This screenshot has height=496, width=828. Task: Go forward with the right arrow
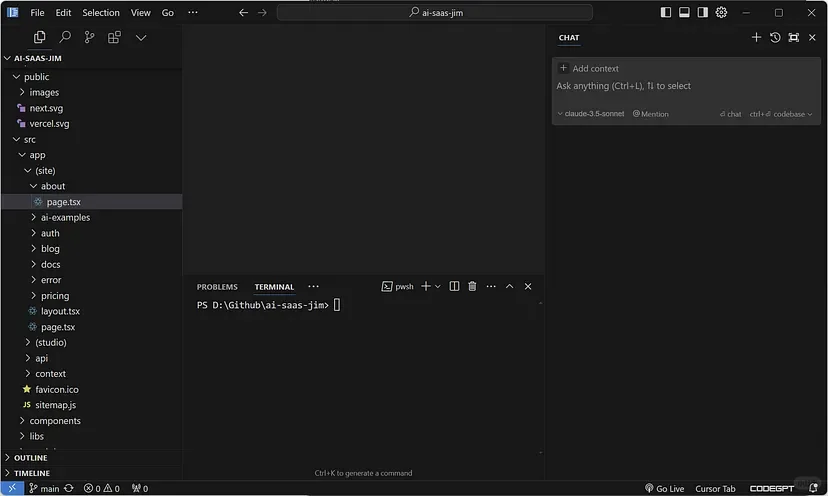click(x=262, y=13)
